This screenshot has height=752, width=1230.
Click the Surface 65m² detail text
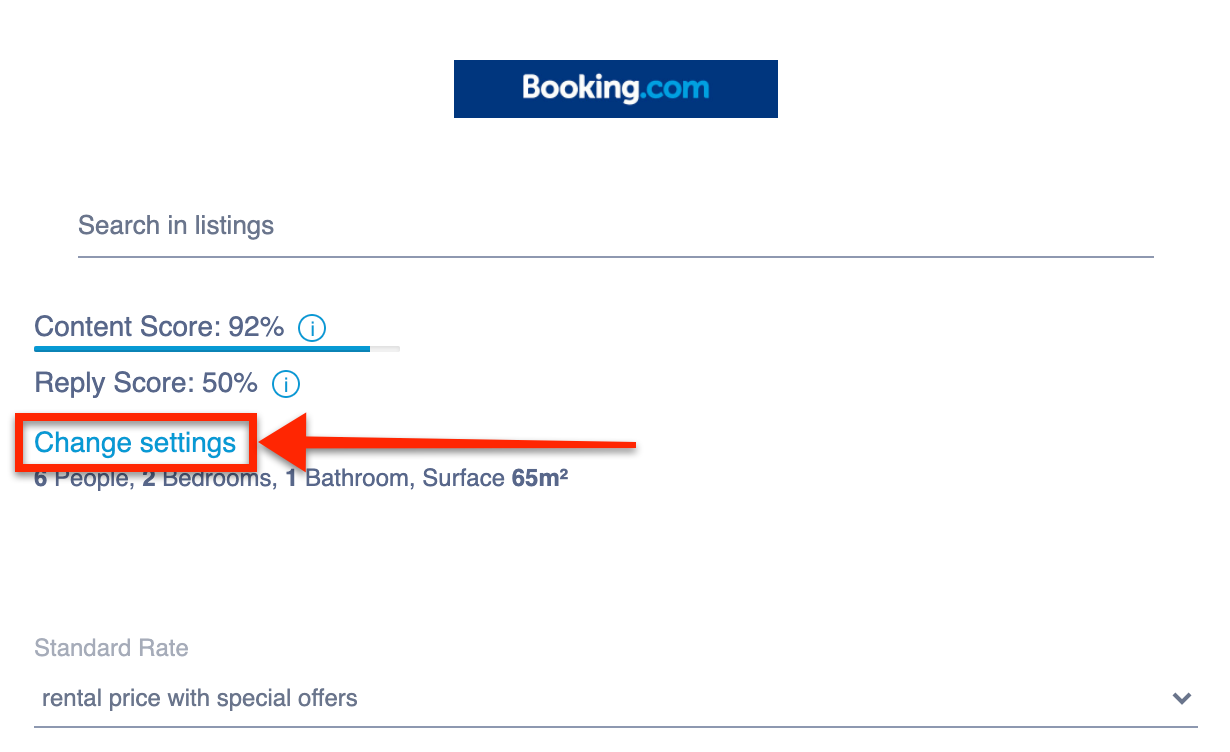pos(495,479)
